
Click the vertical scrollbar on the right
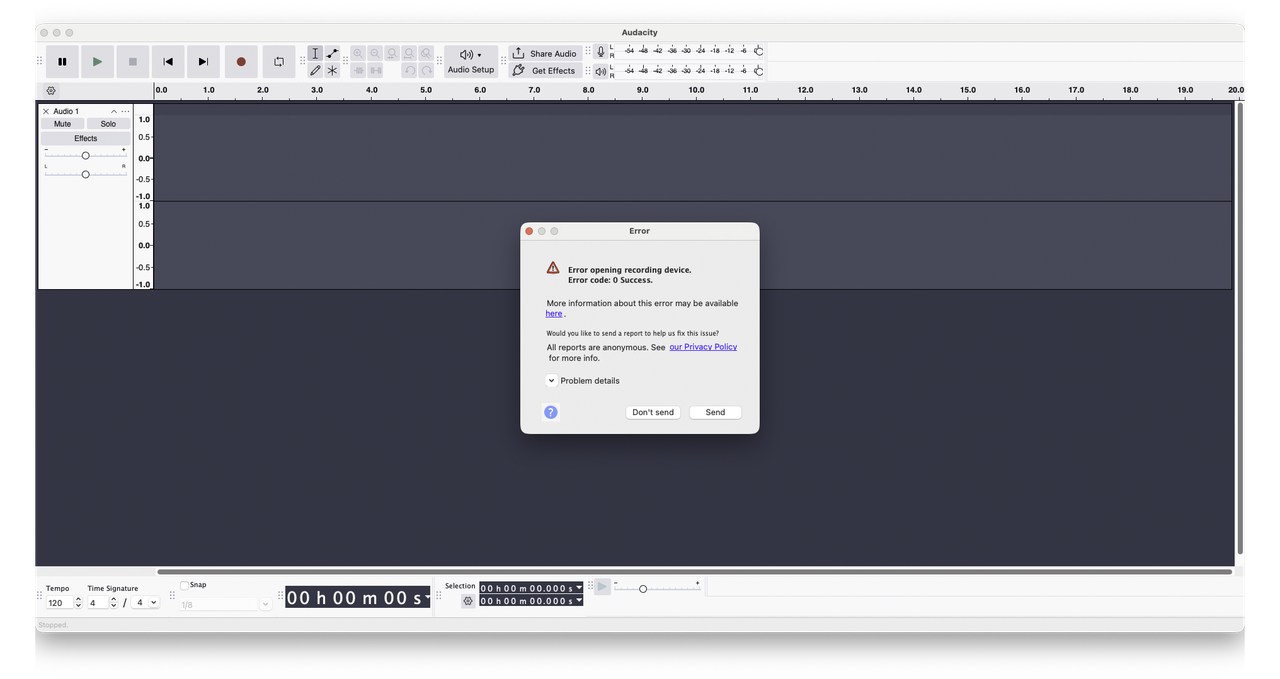(x=1240, y=328)
